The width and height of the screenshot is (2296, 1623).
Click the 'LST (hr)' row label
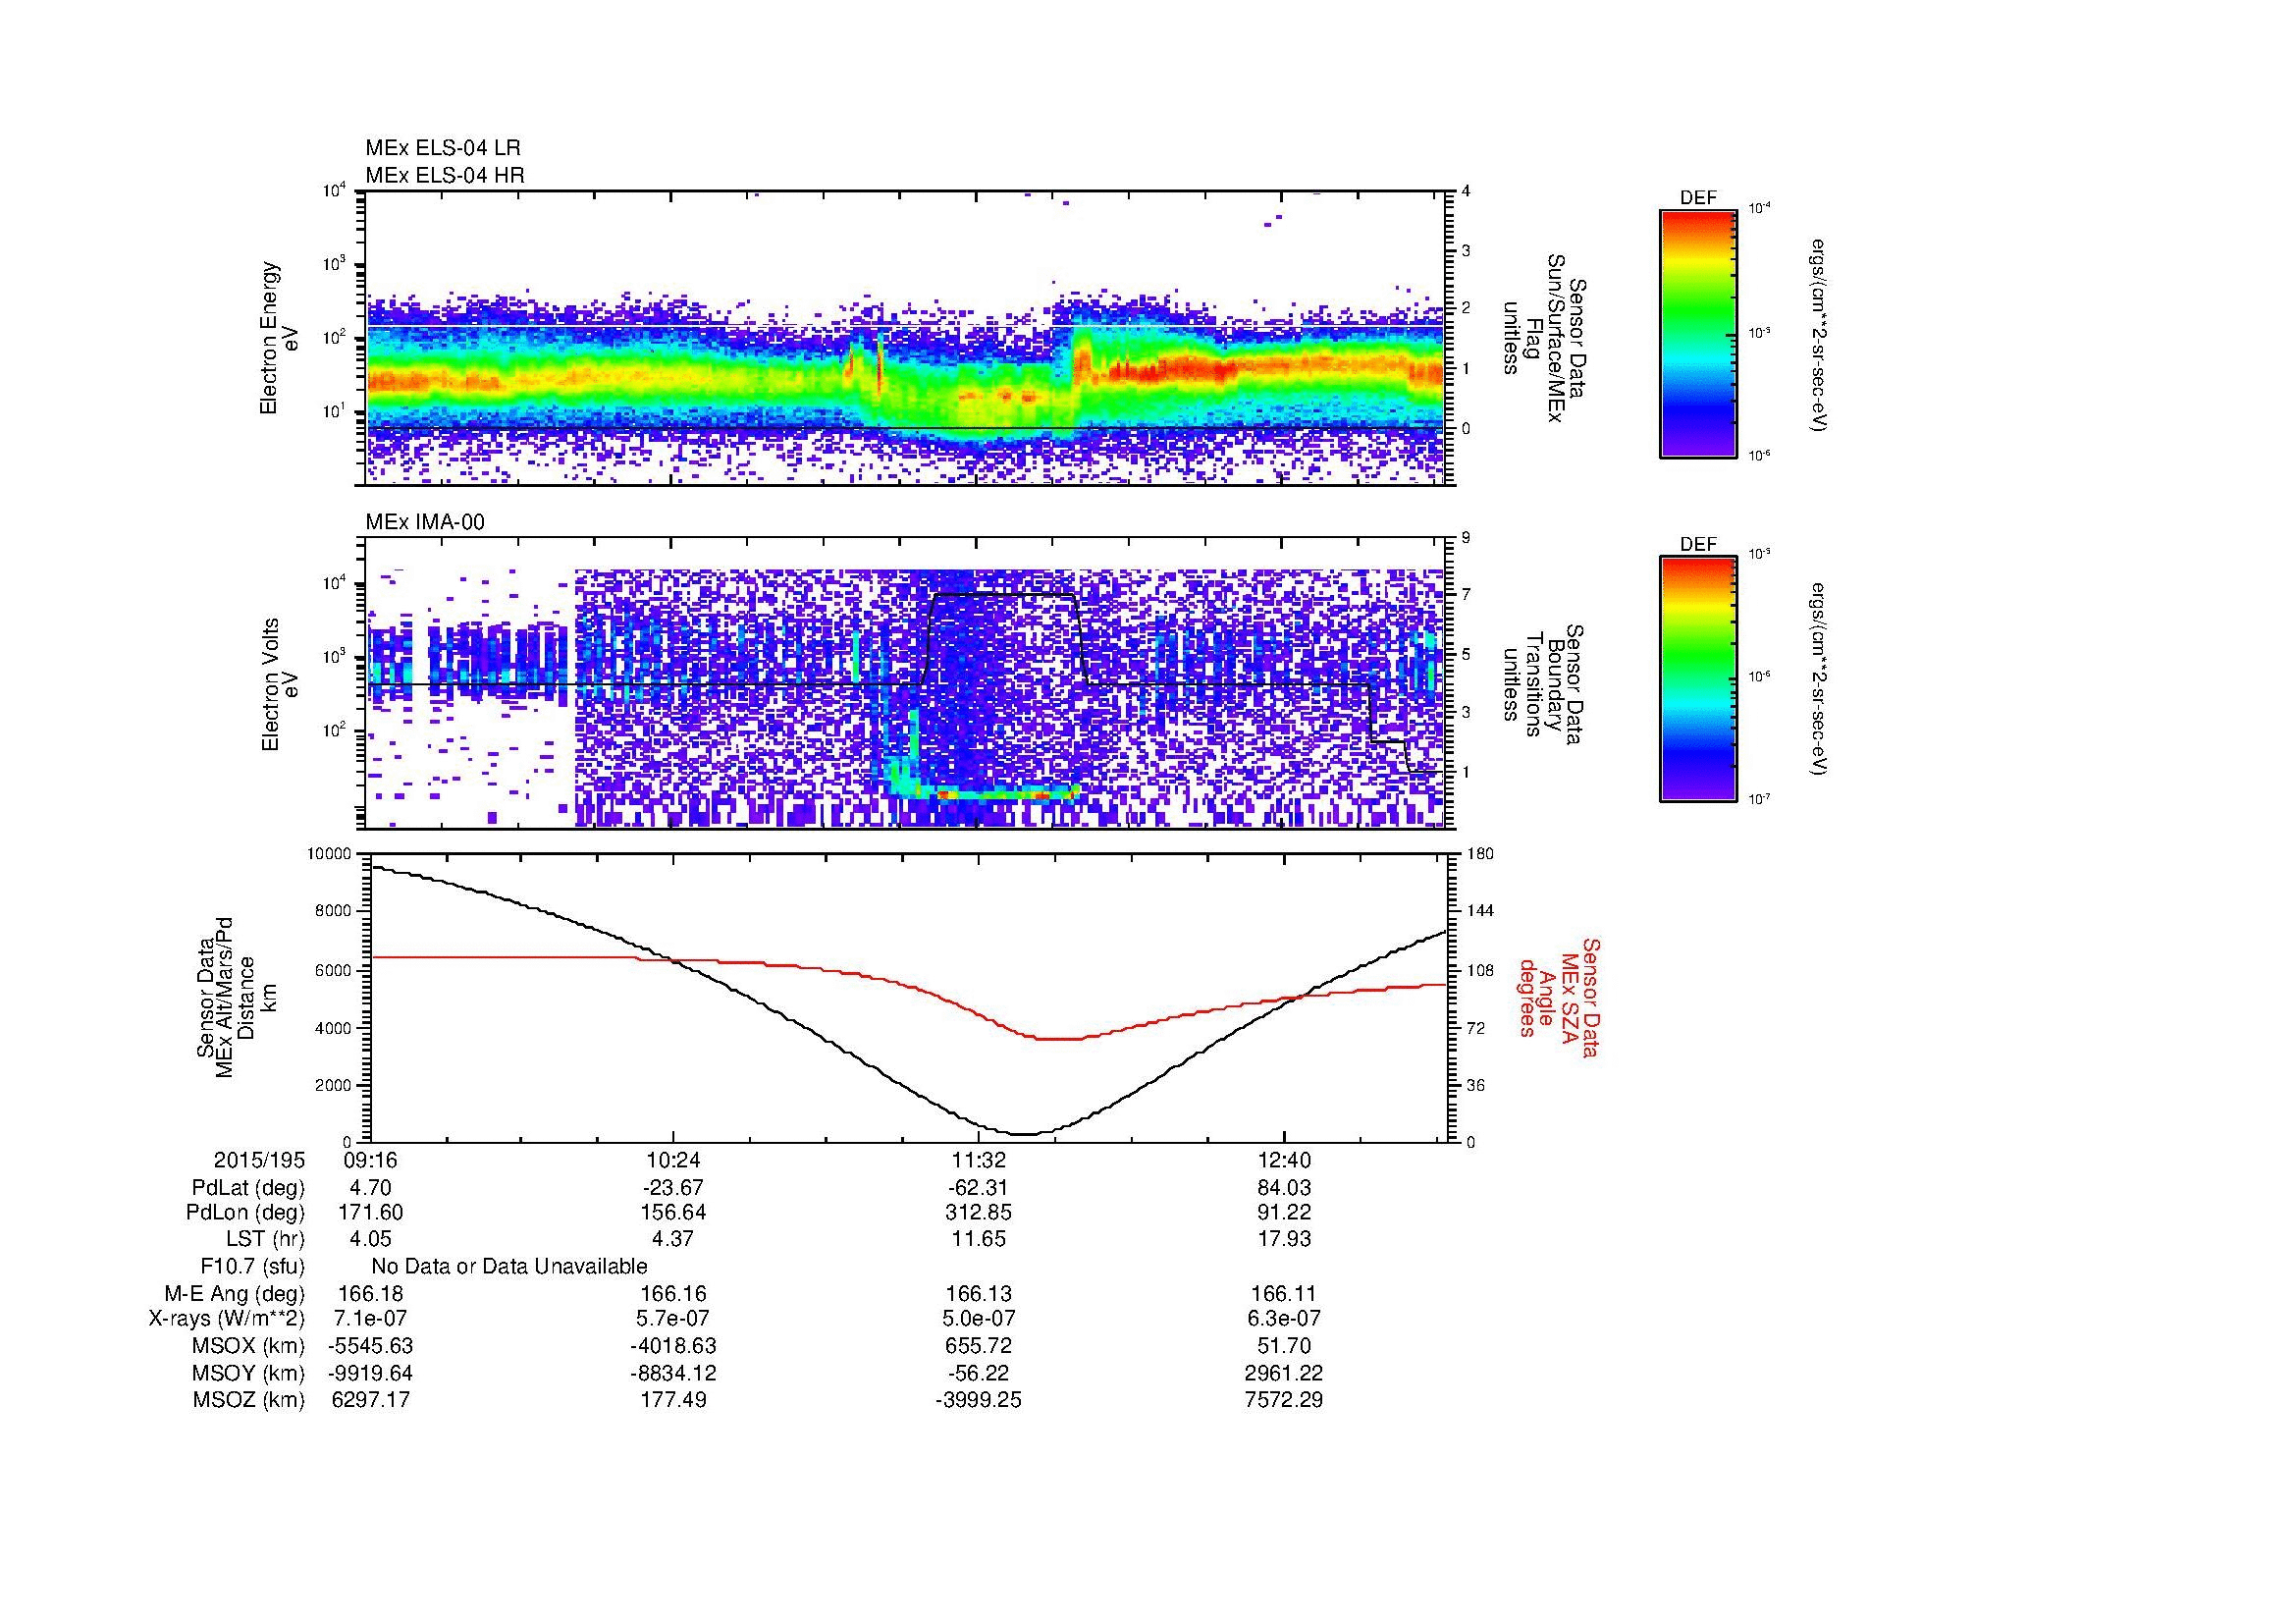click(x=265, y=1239)
